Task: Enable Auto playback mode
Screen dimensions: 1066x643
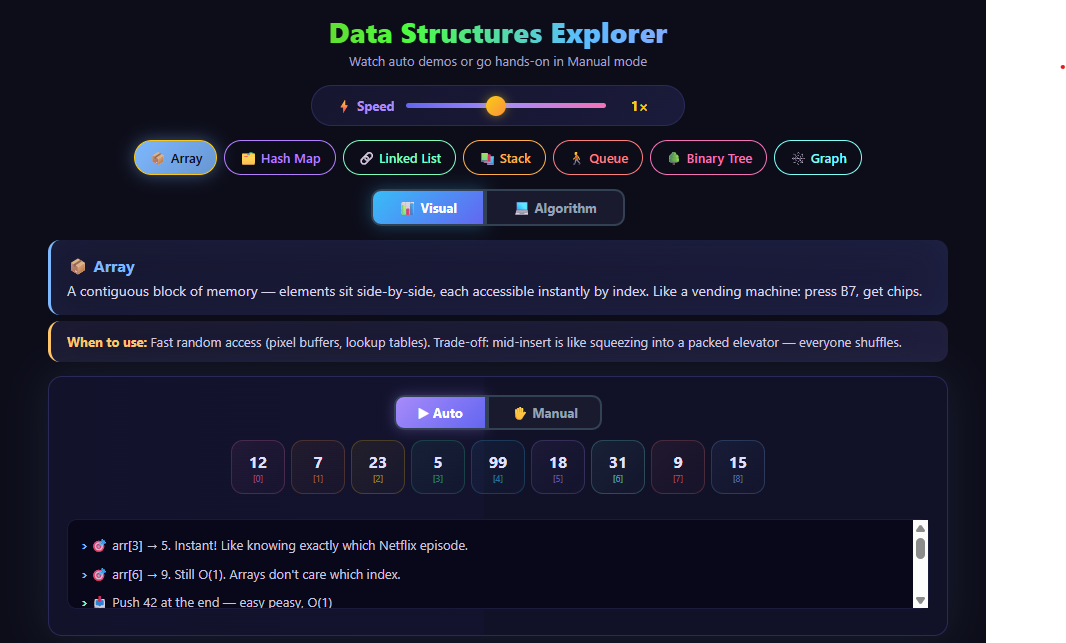Action: pos(440,412)
